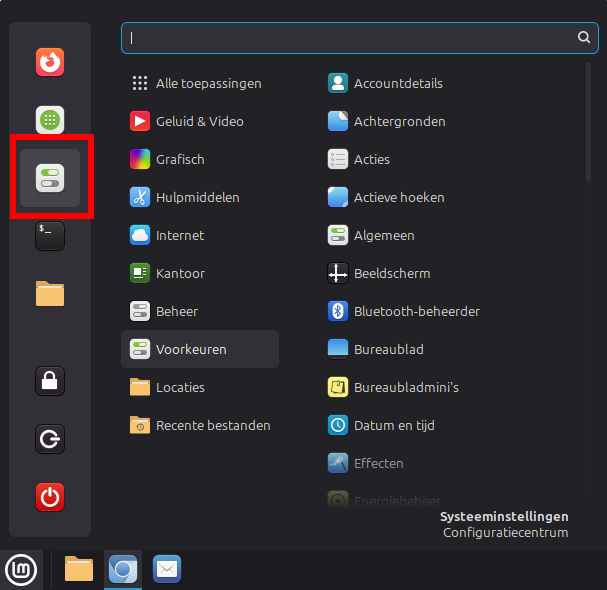Click the Linux Mint menu button in taskbar
The width and height of the screenshot is (607, 590).
tap(21, 570)
